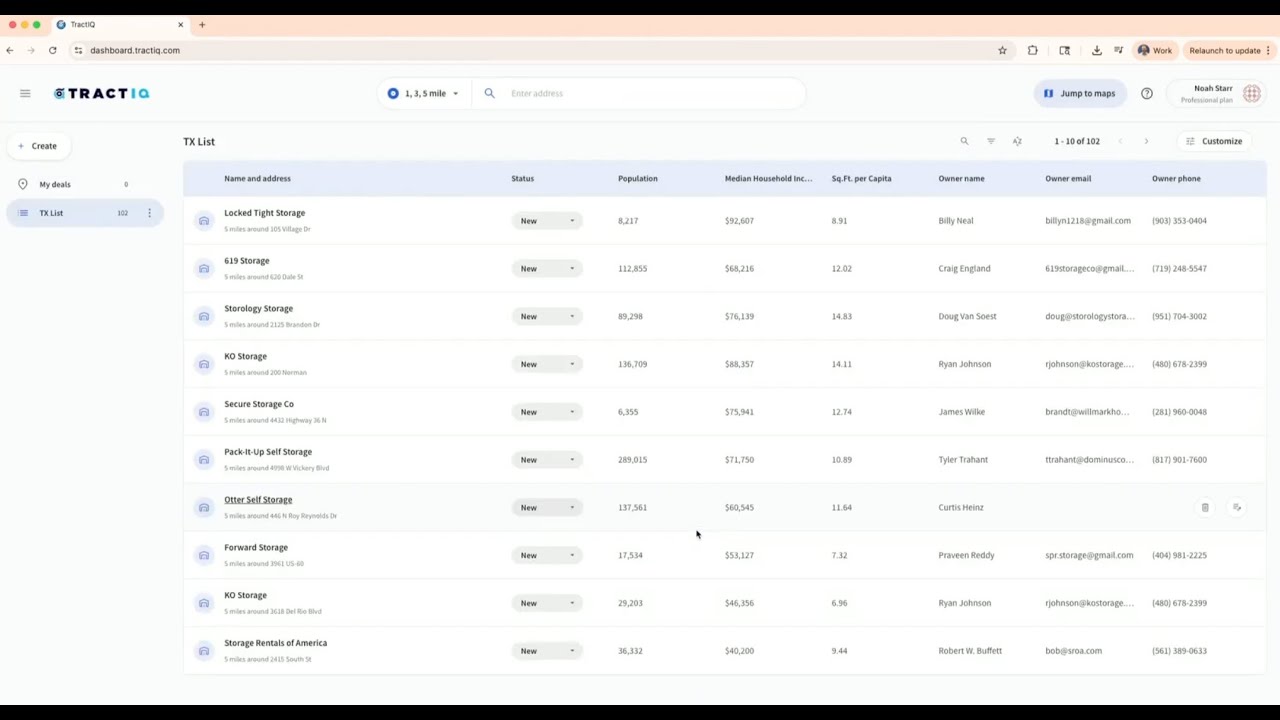Reload the page in the browser
This screenshot has height=720, width=1280.
coord(52,50)
